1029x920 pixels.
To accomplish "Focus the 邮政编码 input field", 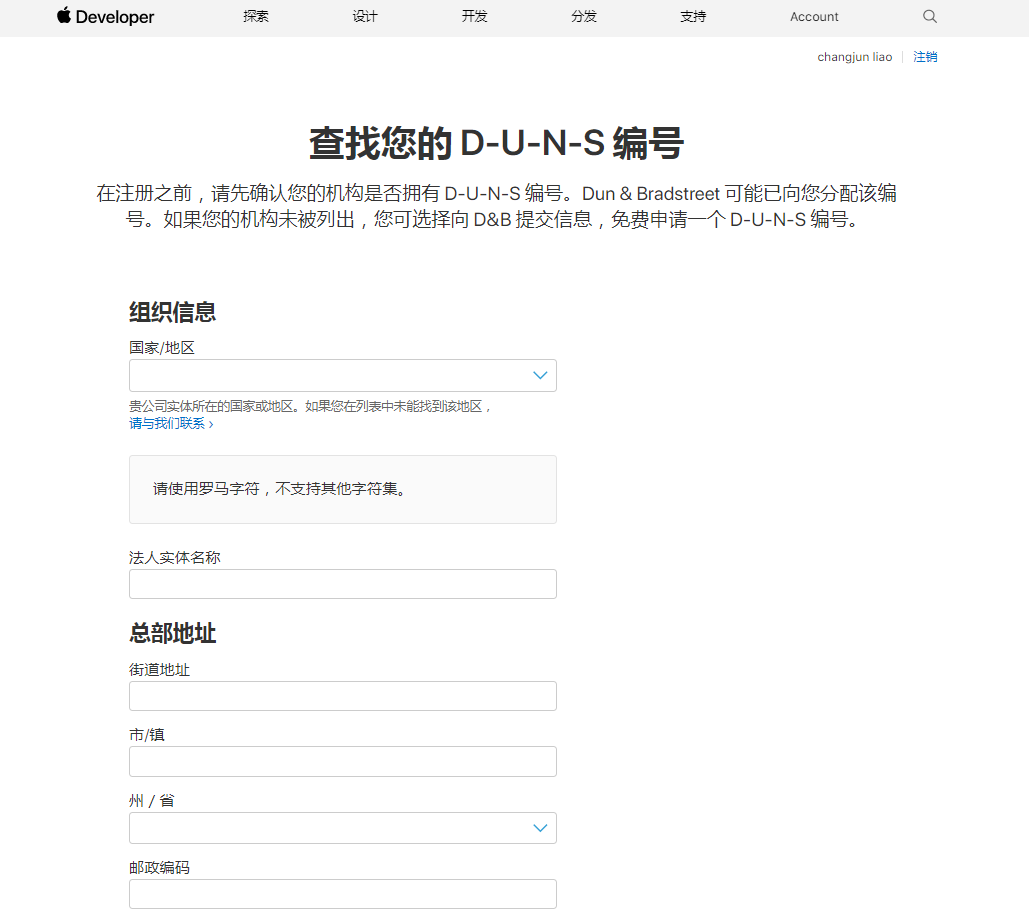I will pos(343,894).
